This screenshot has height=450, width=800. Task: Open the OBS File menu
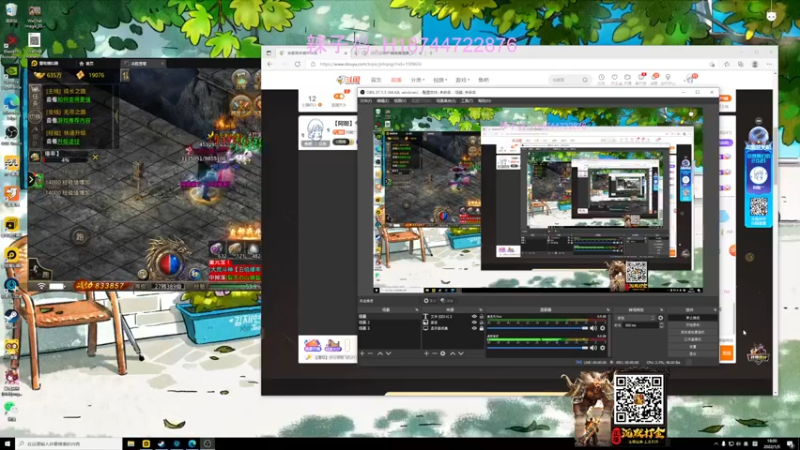tap(366, 101)
